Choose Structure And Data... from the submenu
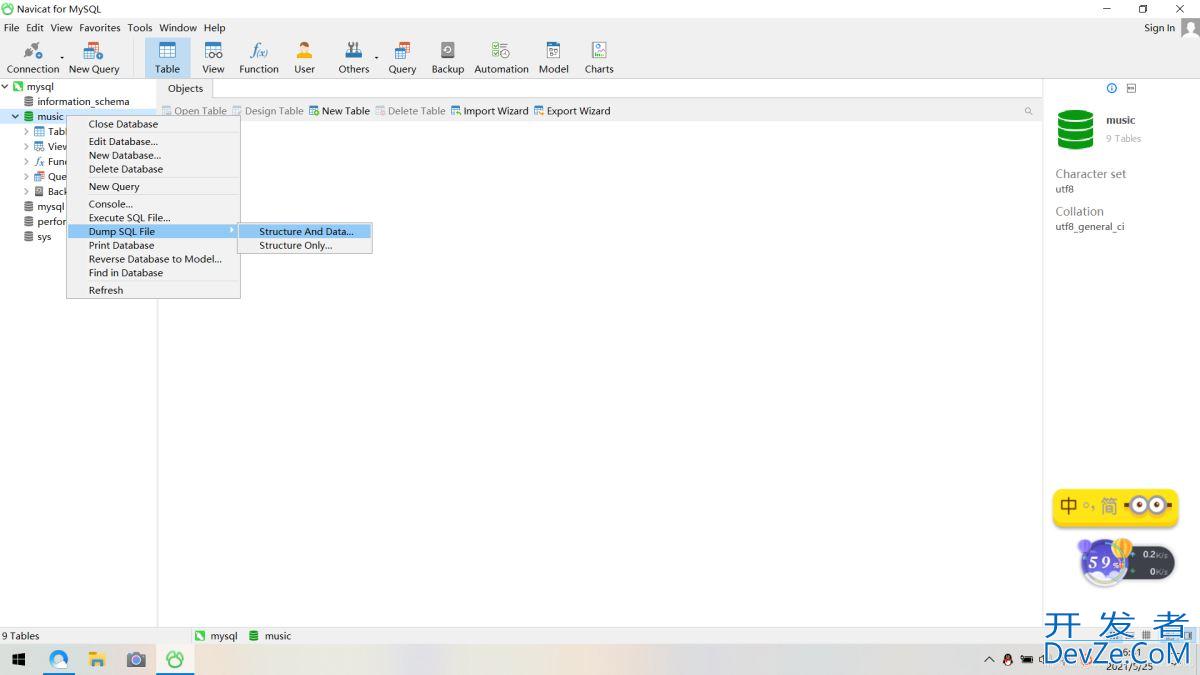 (x=305, y=232)
